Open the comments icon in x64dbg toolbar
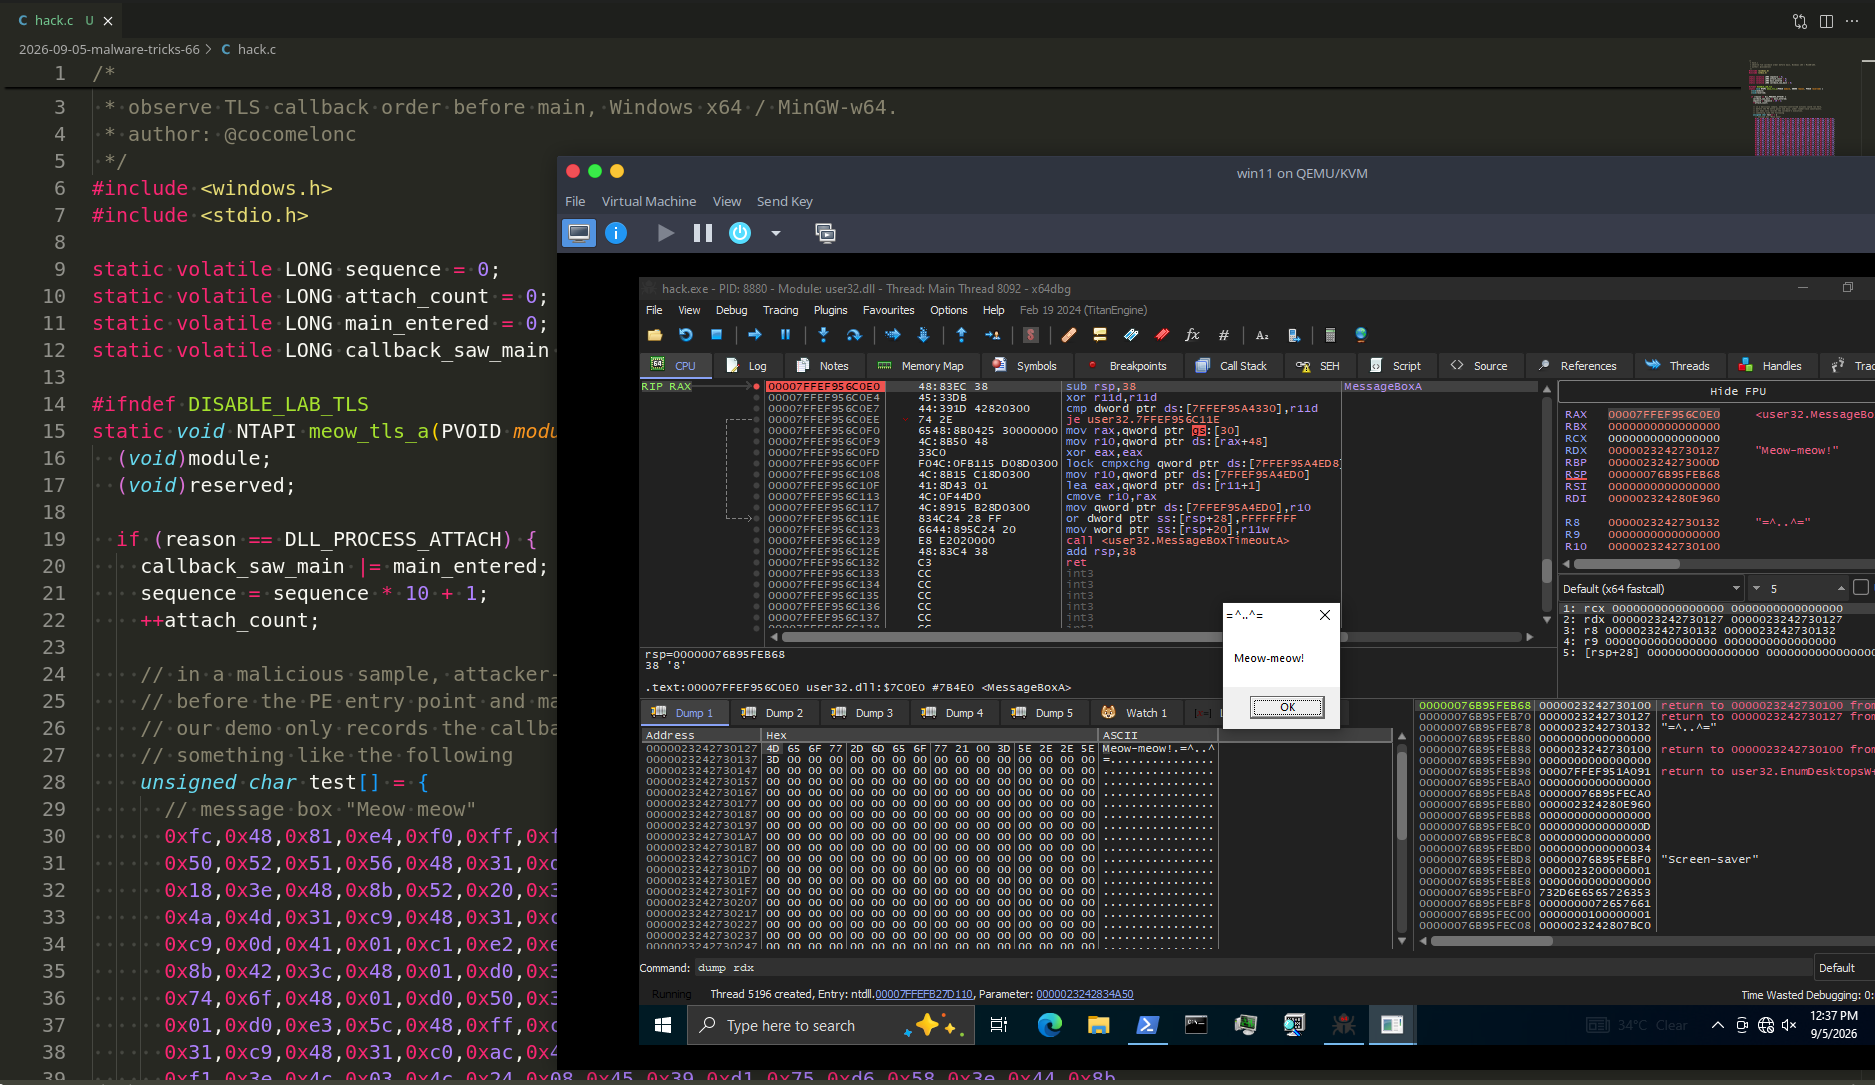Viewport: 1875px width, 1085px height. tap(1100, 335)
